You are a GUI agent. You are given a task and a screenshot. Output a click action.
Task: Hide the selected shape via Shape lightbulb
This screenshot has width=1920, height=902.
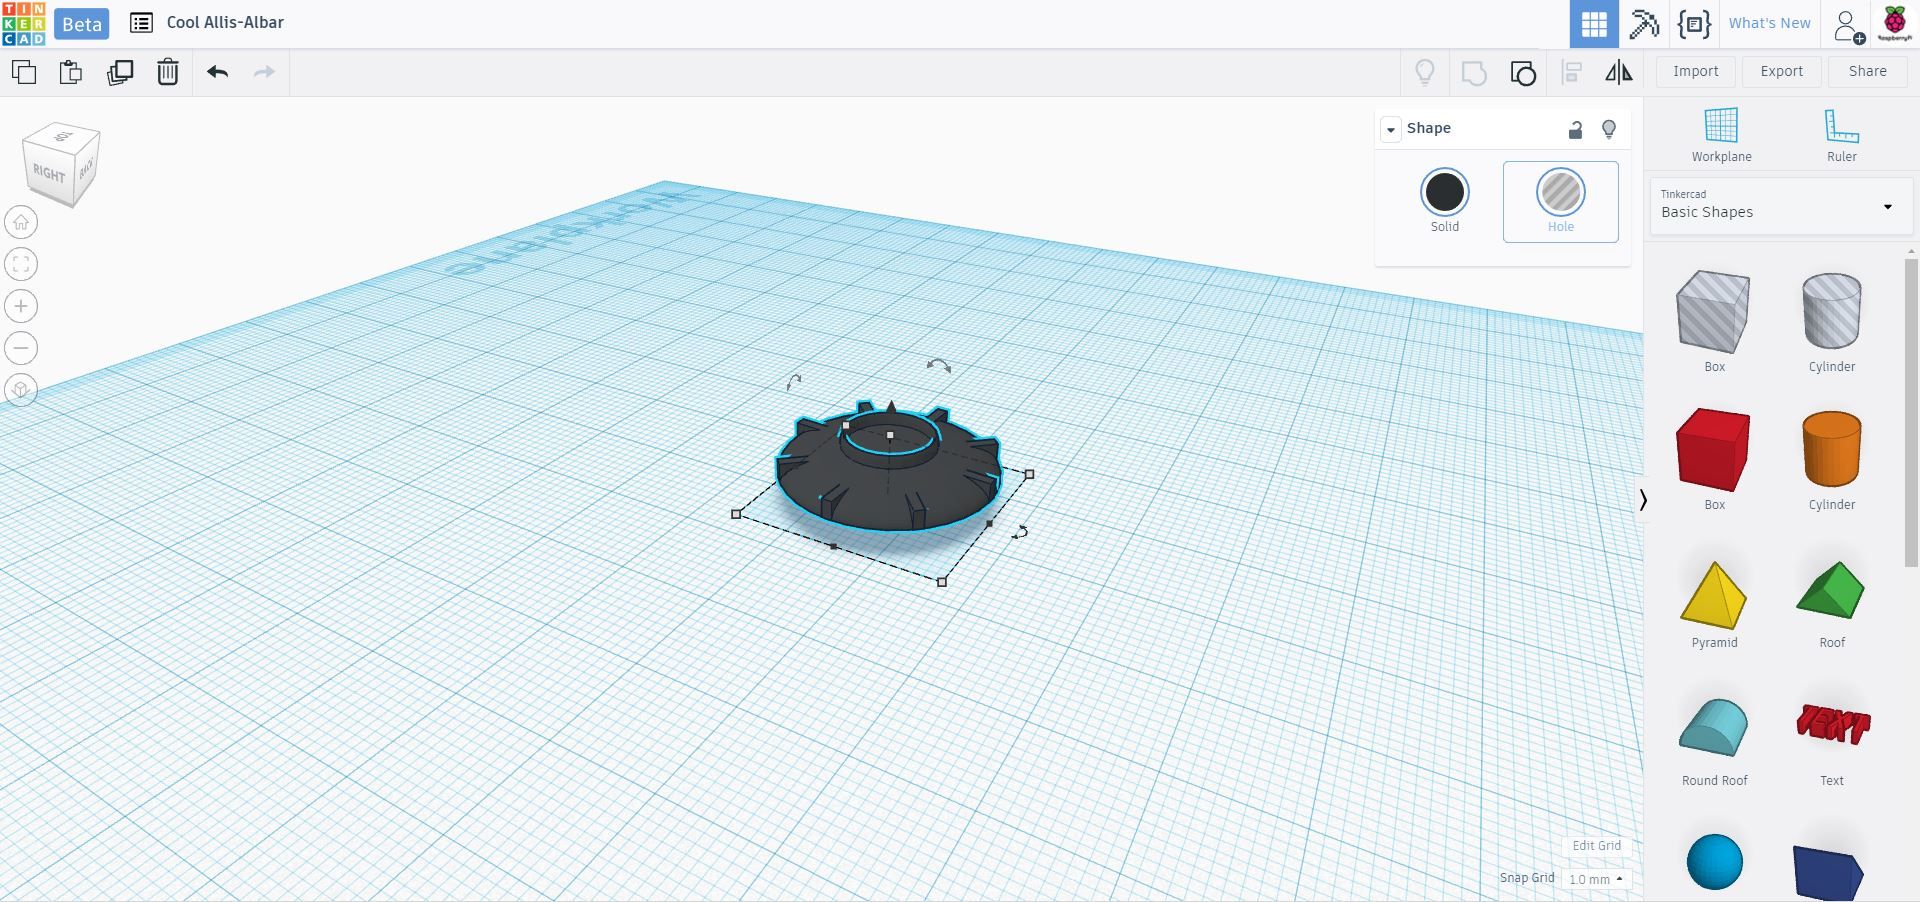click(x=1609, y=129)
